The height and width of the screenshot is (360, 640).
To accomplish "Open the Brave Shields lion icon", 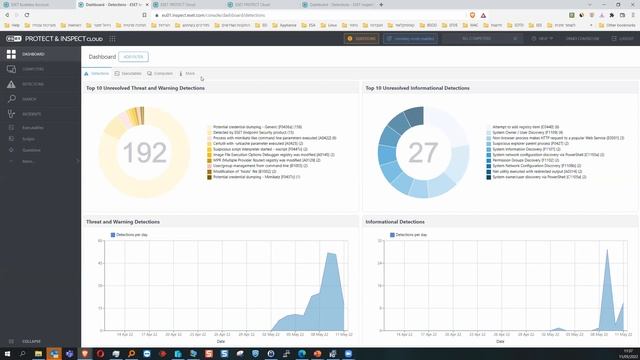I will point(472,15).
